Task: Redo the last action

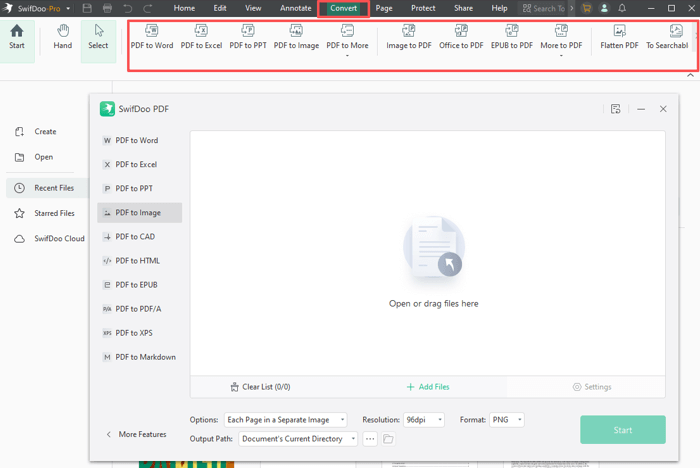Action: tap(148, 8)
